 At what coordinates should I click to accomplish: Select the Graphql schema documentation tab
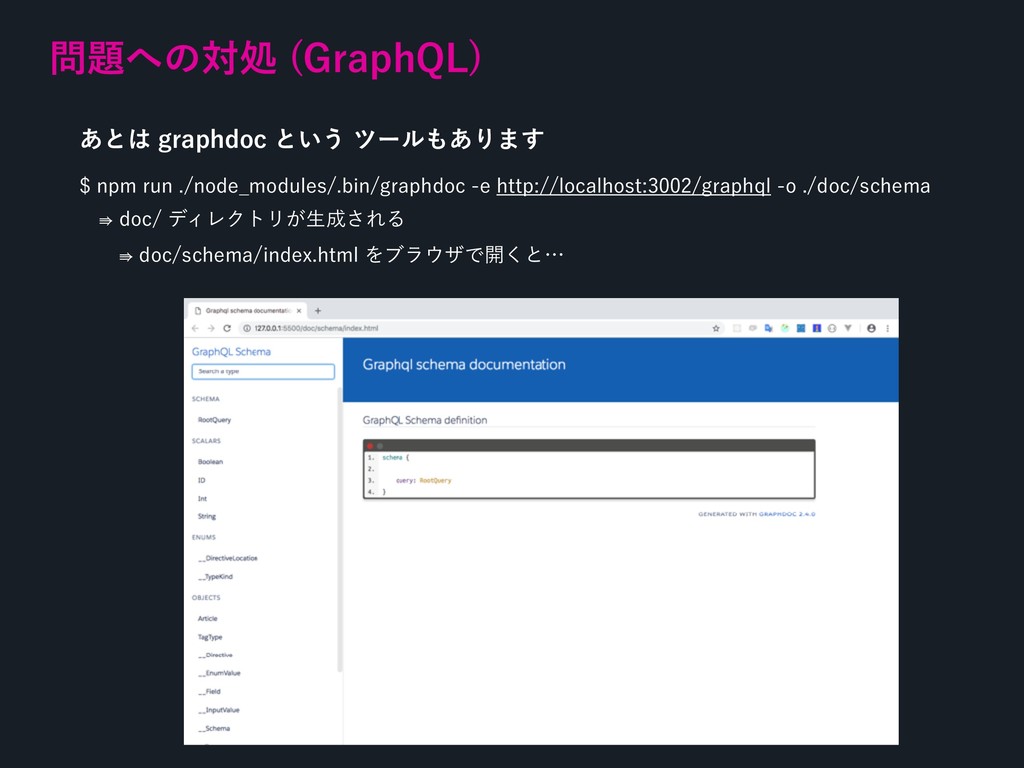[x=248, y=311]
